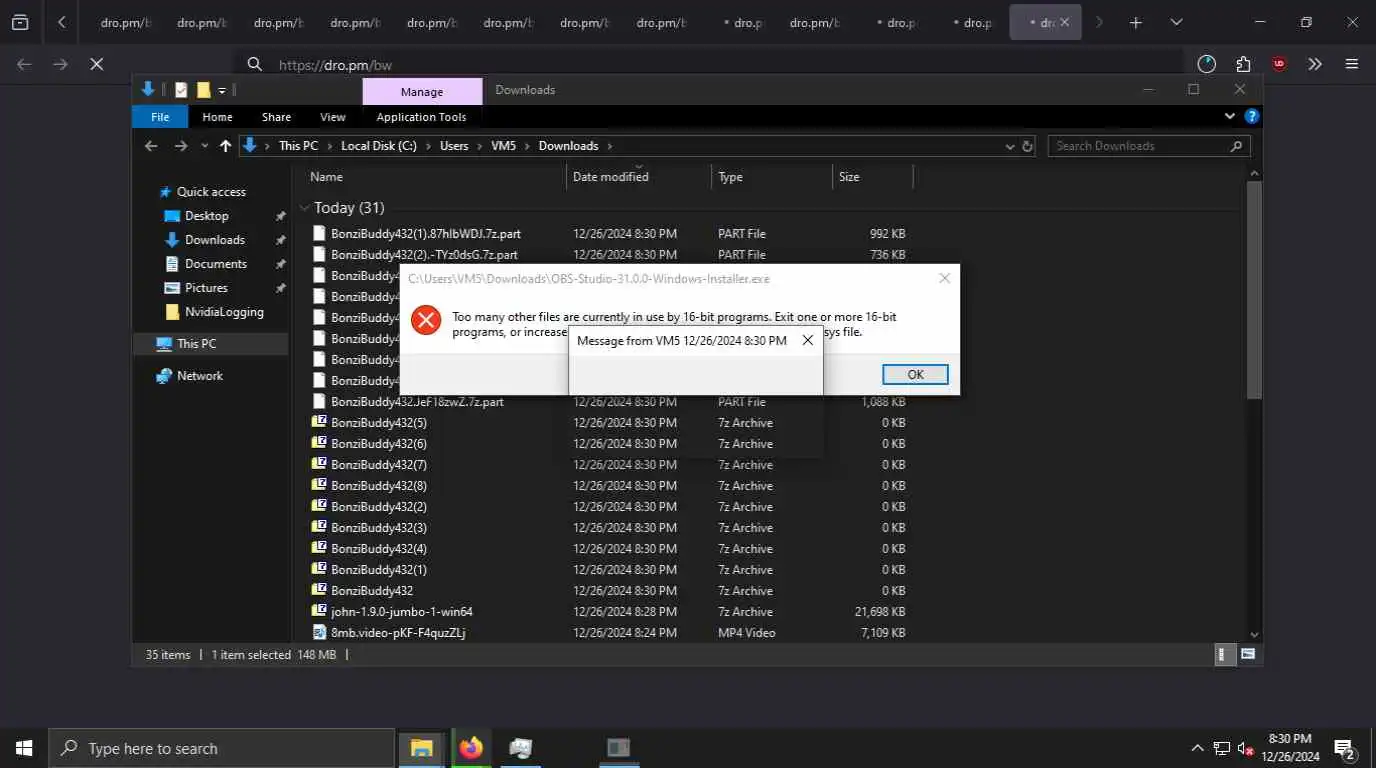Image resolution: width=1376 pixels, height=768 pixels.
Task: Sort files by the Name column header
Action: pyautogui.click(x=434, y=177)
